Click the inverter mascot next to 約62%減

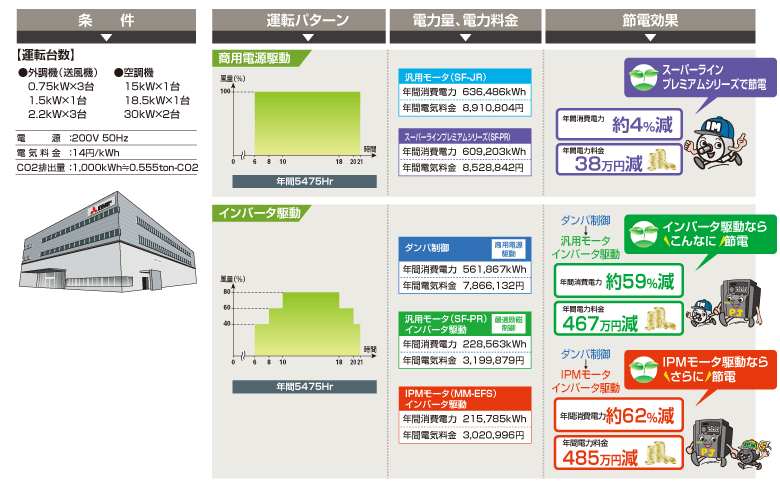point(714,441)
